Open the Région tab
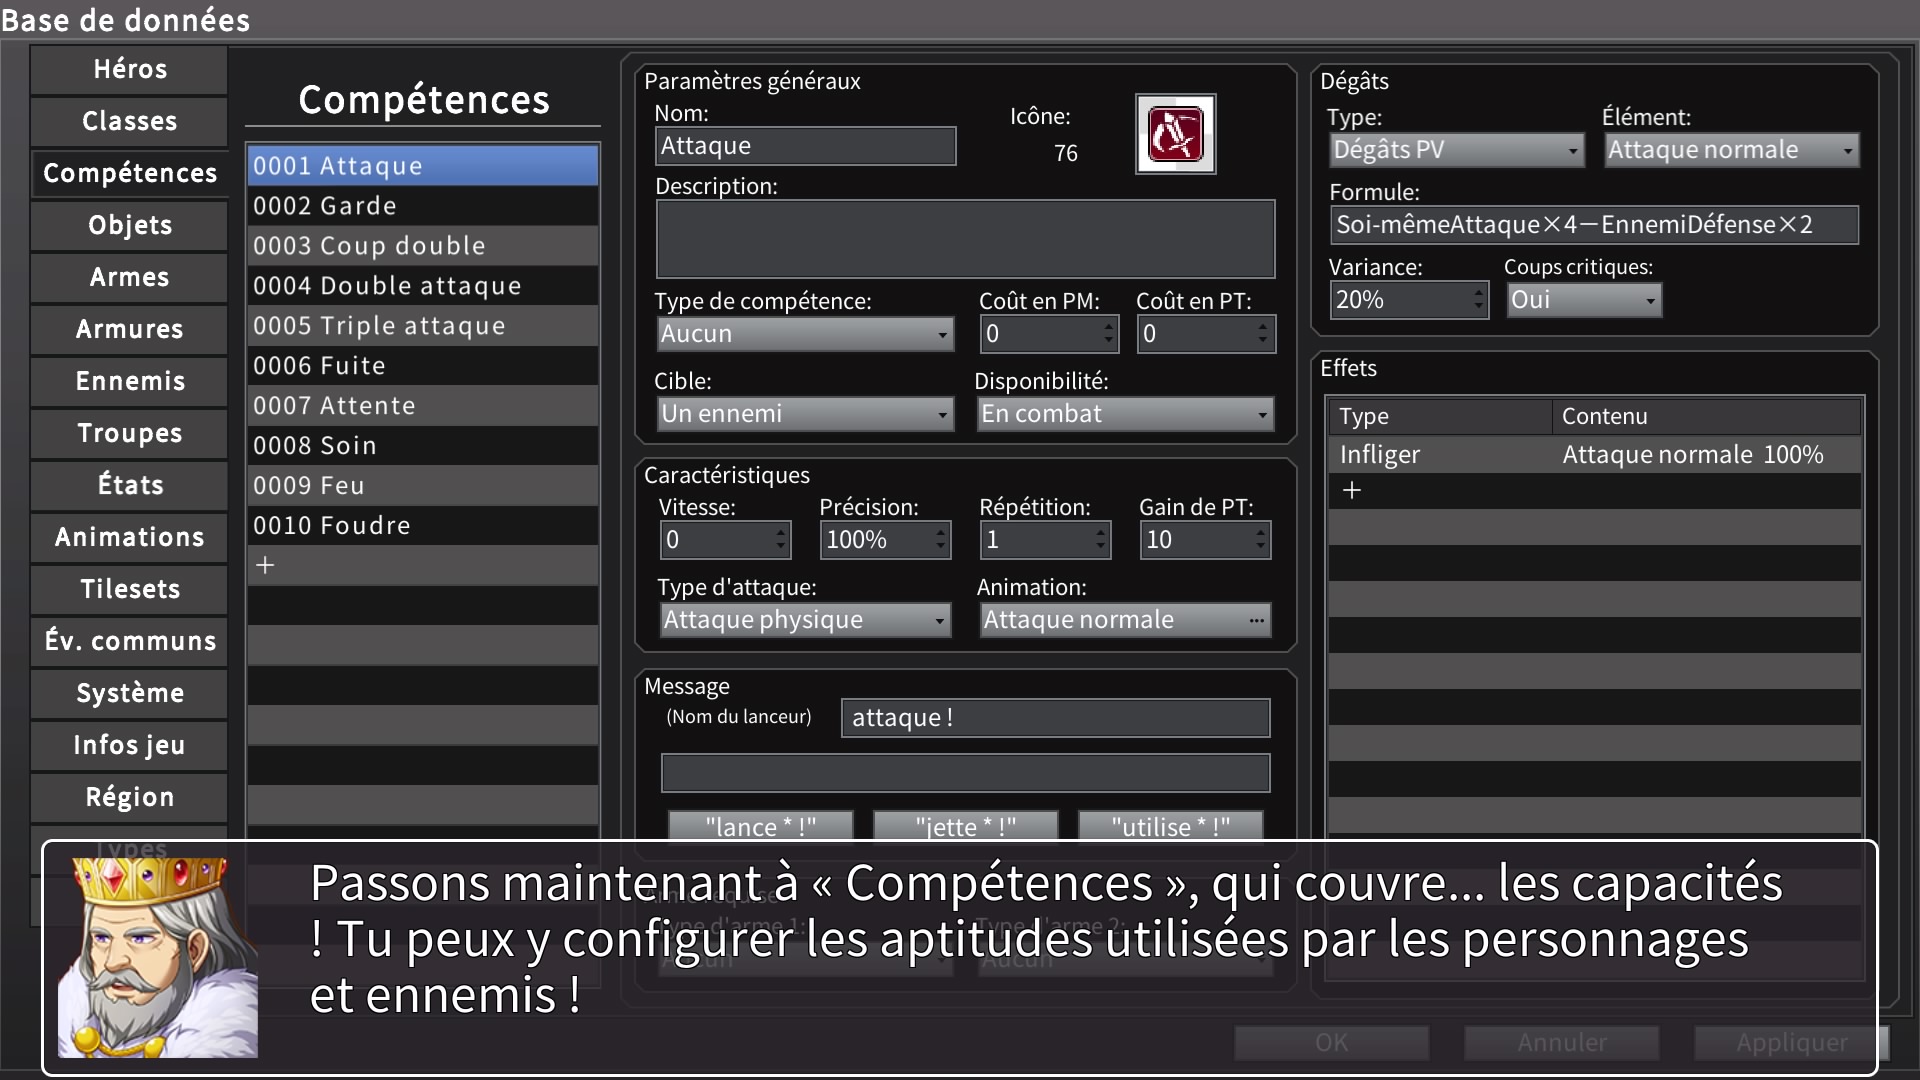The image size is (1920, 1080). pyautogui.click(x=130, y=797)
